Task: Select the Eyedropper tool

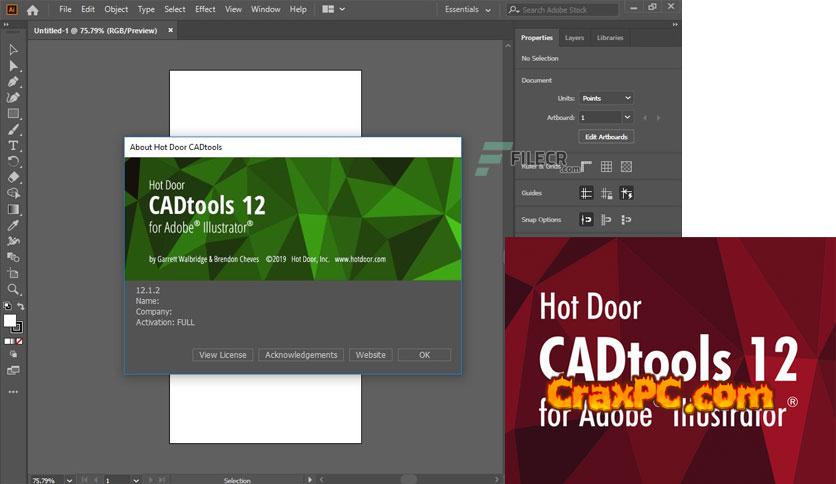Action: click(13, 225)
